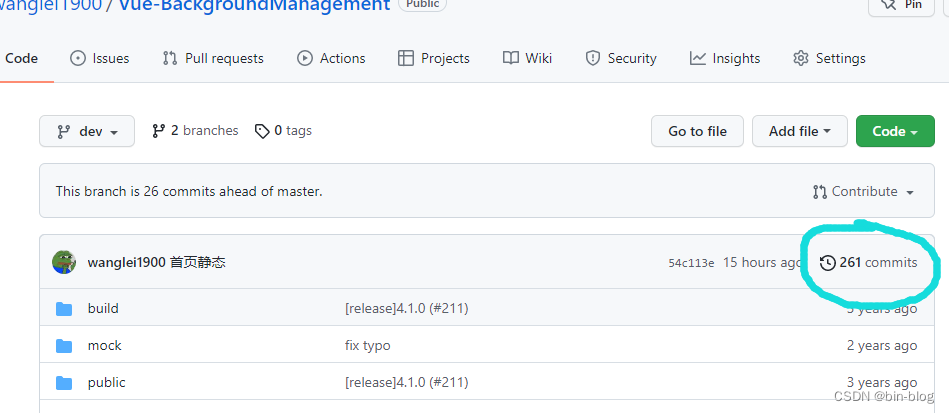Viewport: 949px width, 413px height.
Task: Click the '15 hours ago' timestamp
Action: click(763, 263)
